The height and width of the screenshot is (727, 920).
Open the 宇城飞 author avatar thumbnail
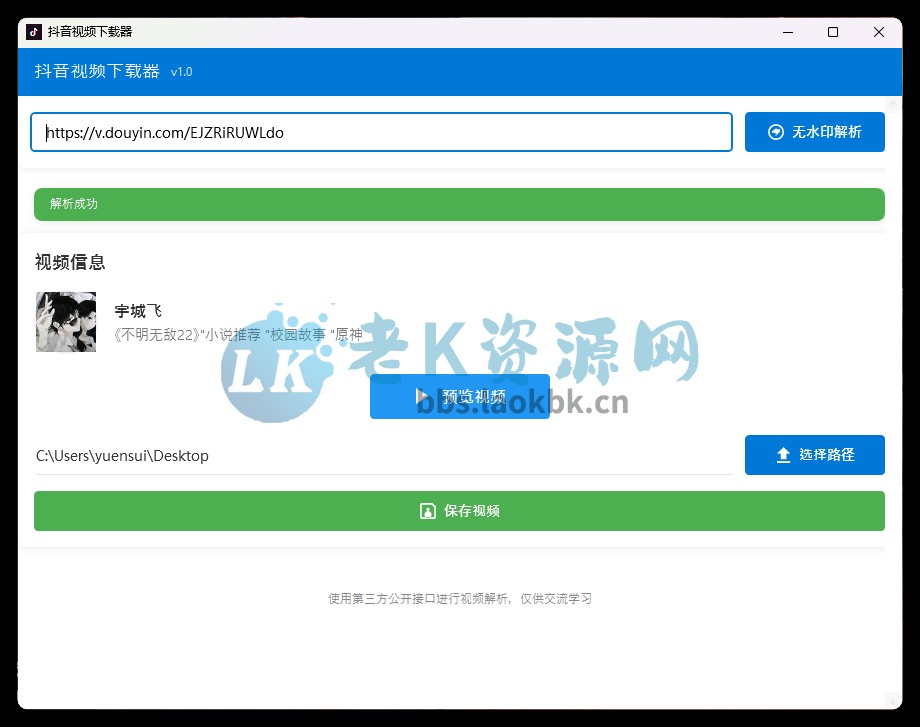(x=66, y=322)
